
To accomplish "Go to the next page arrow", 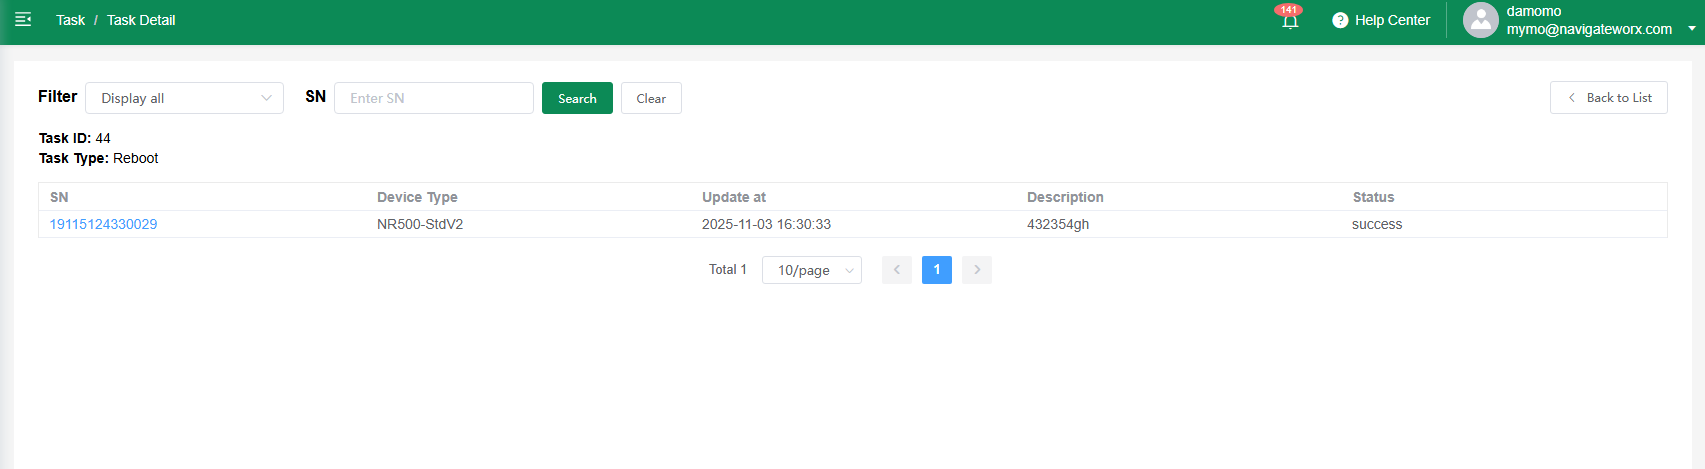I will point(977,270).
